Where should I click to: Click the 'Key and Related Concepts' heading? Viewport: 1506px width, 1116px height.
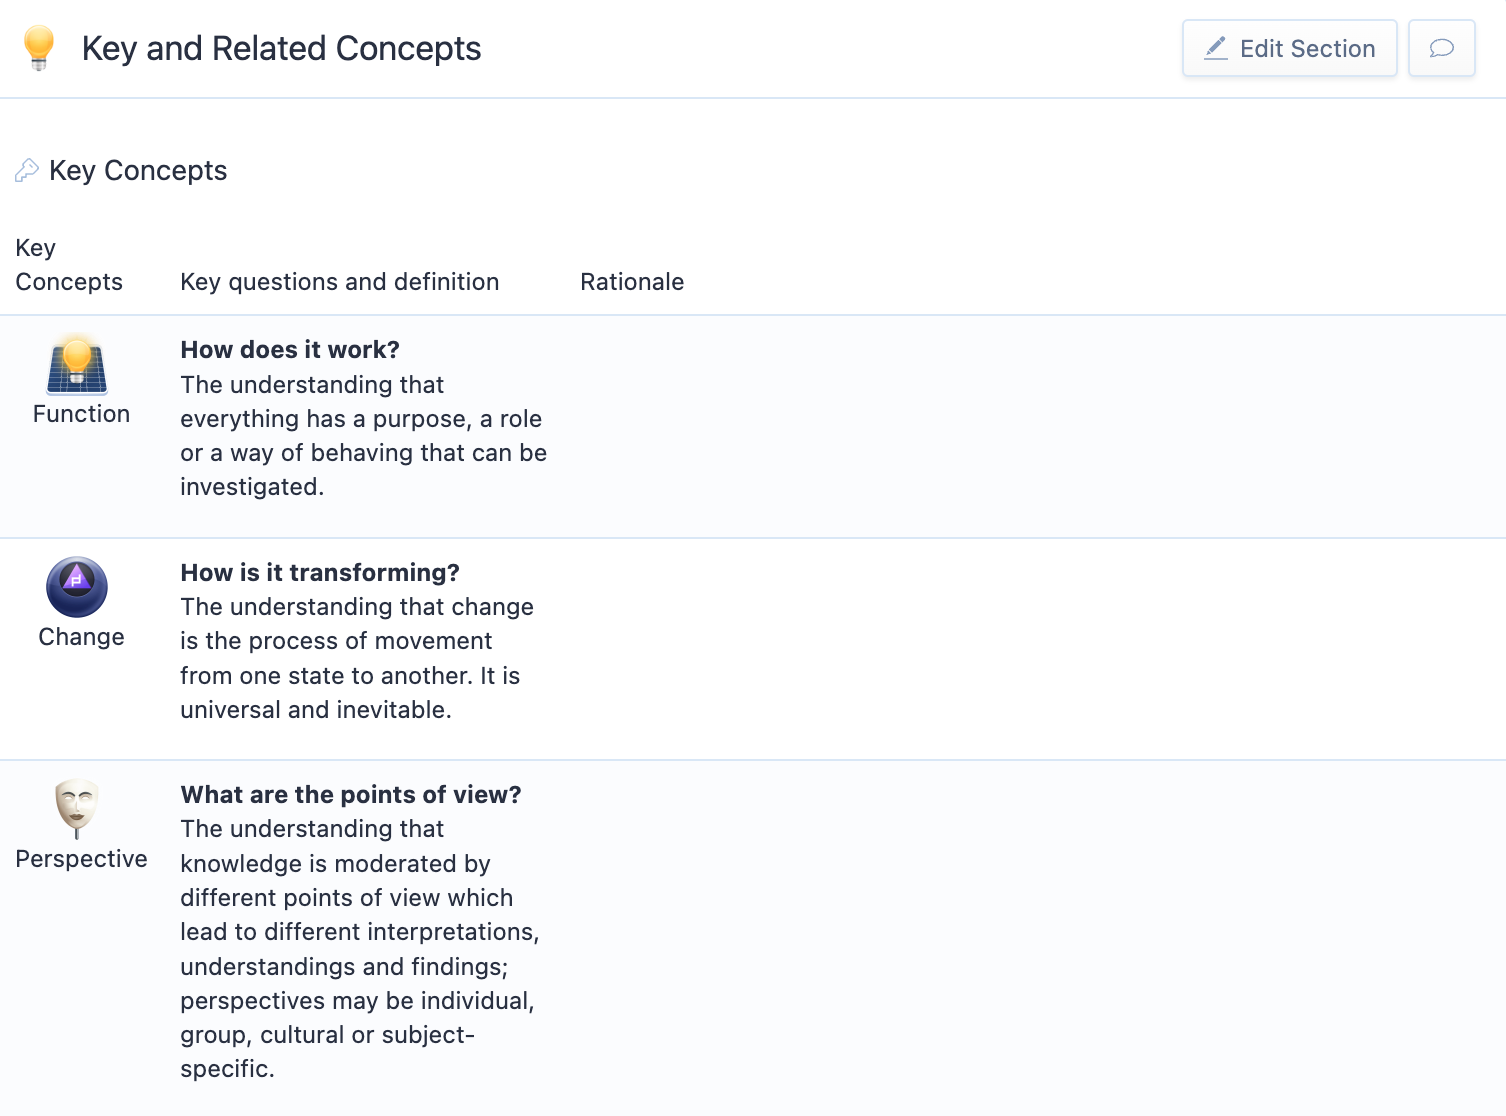(x=281, y=48)
